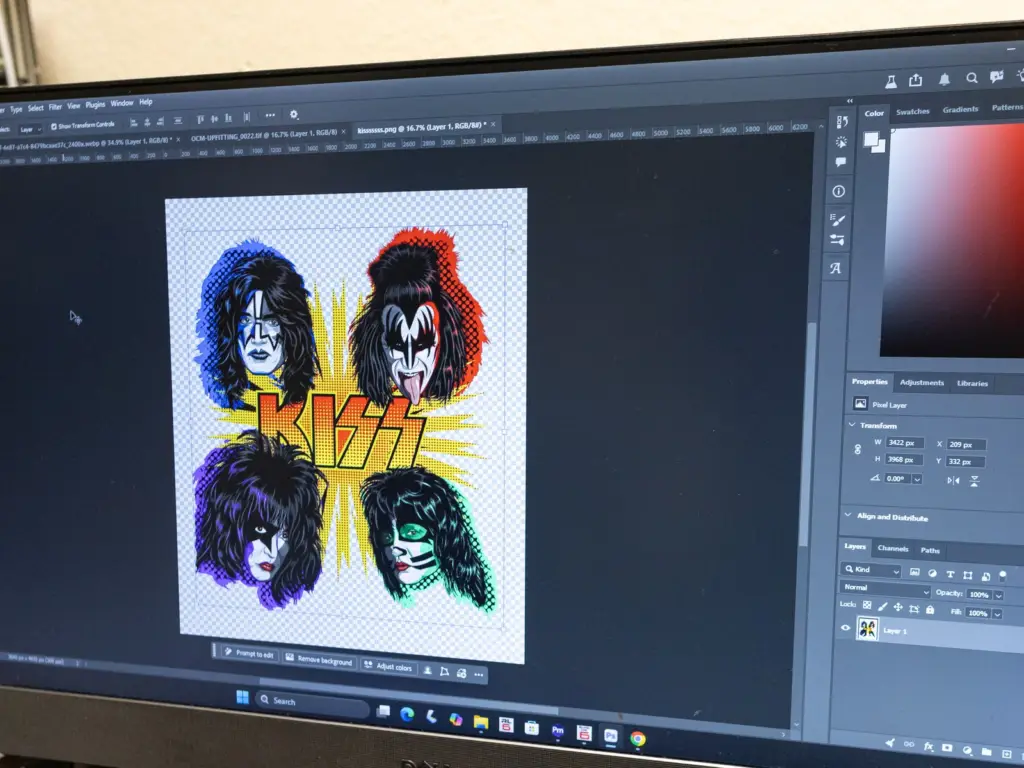Collapse the Transform section
Viewport: 1024px width, 768px height.
coord(852,424)
